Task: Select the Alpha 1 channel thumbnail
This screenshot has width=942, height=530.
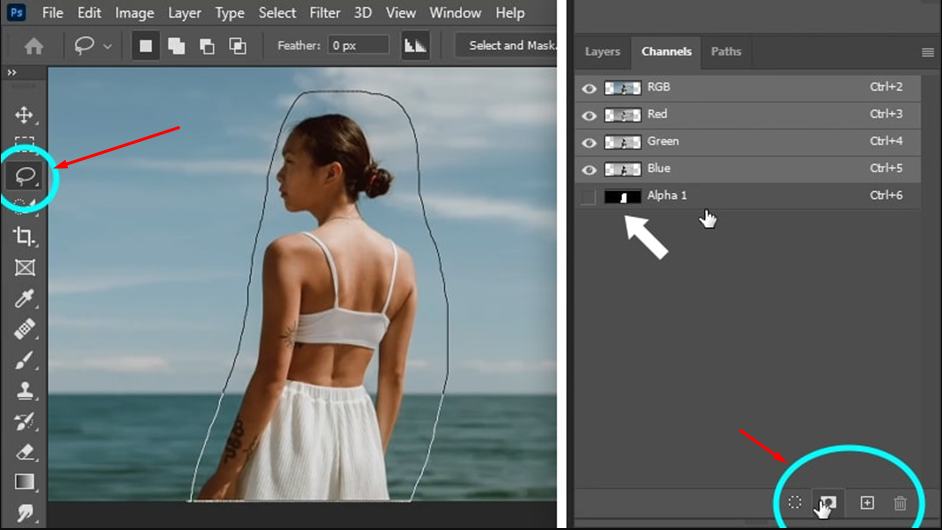Action: coord(622,196)
